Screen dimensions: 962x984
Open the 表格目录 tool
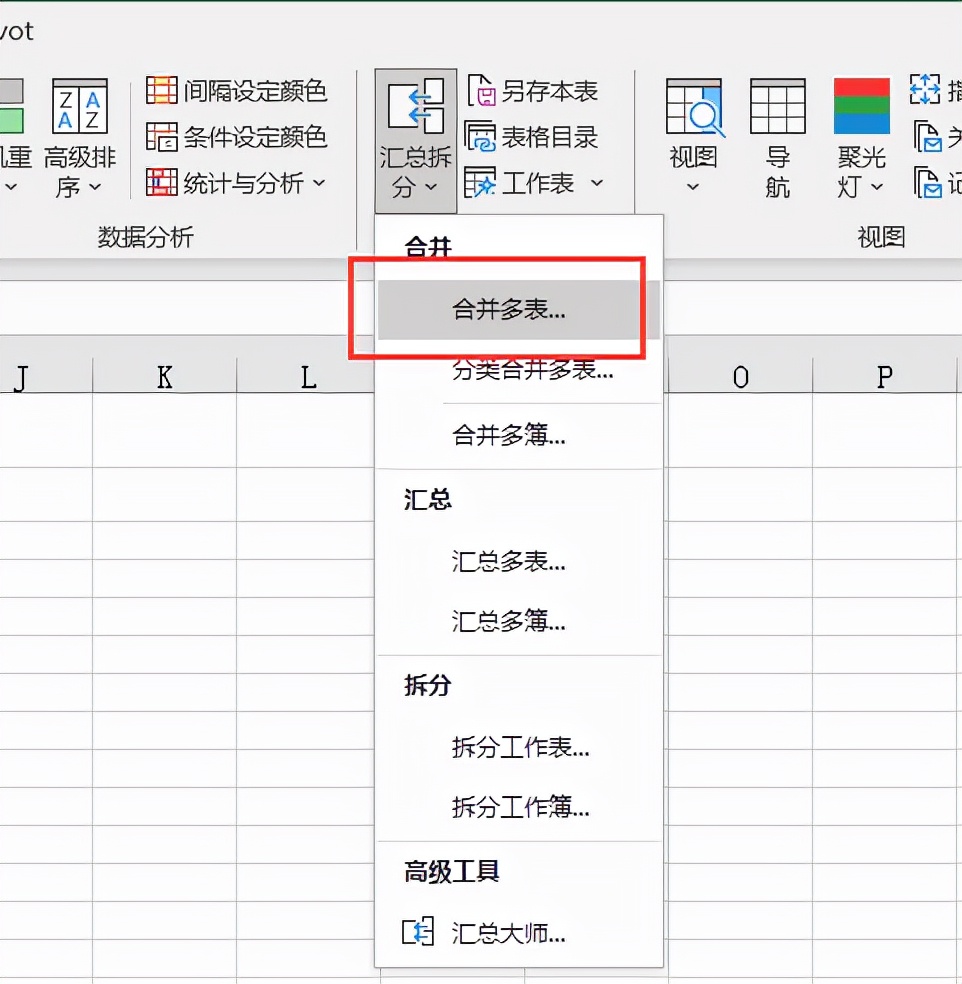click(x=532, y=137)
